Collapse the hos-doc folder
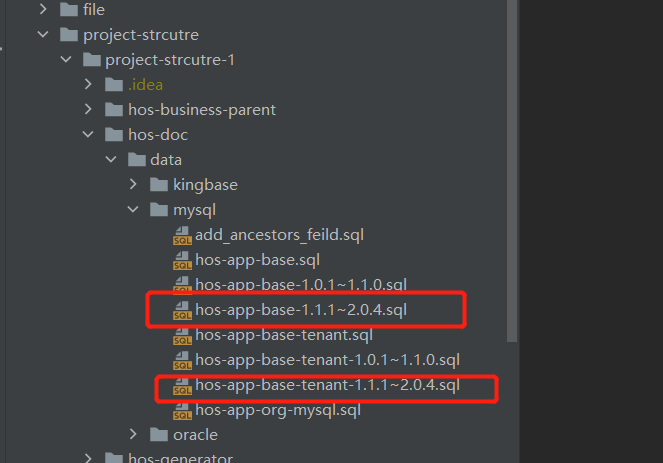The width and height of the screenshot is (663, 463). 89,134
